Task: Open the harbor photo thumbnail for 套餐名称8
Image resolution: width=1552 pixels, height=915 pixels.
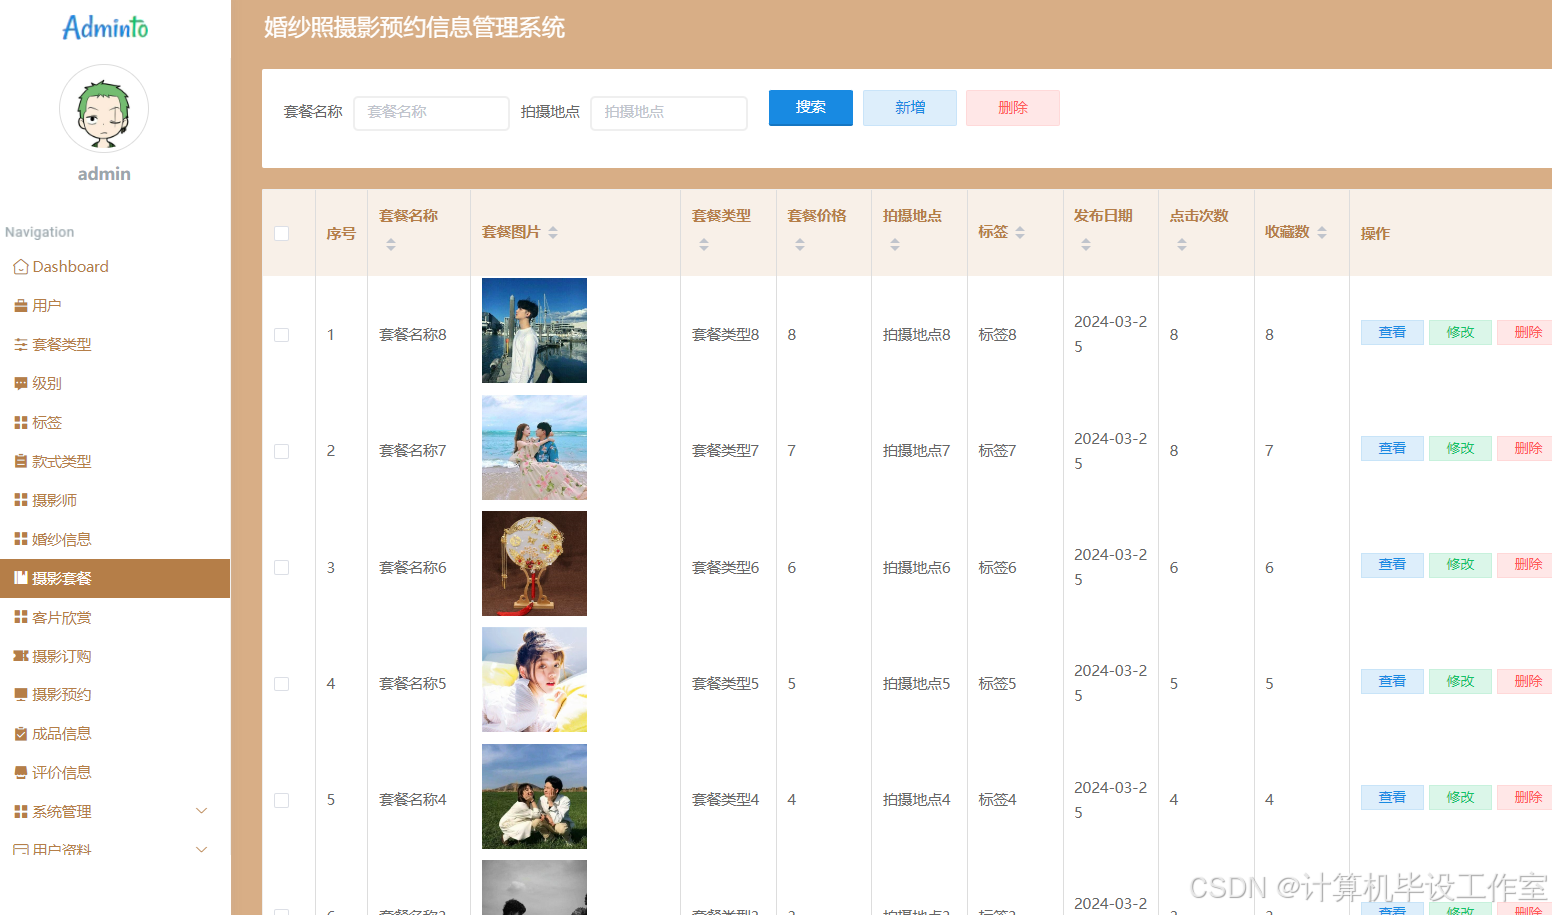Action: (534, 331)
